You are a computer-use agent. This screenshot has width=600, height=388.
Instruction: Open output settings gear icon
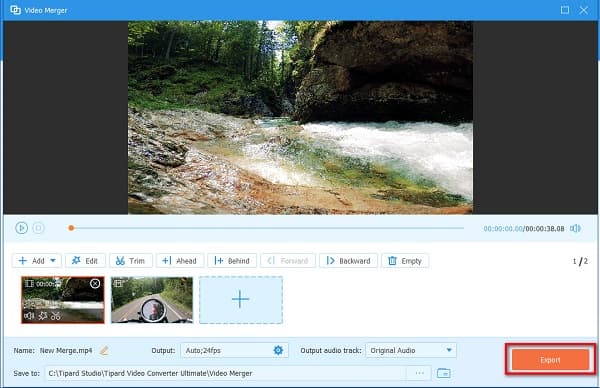(x=278, y=350)
